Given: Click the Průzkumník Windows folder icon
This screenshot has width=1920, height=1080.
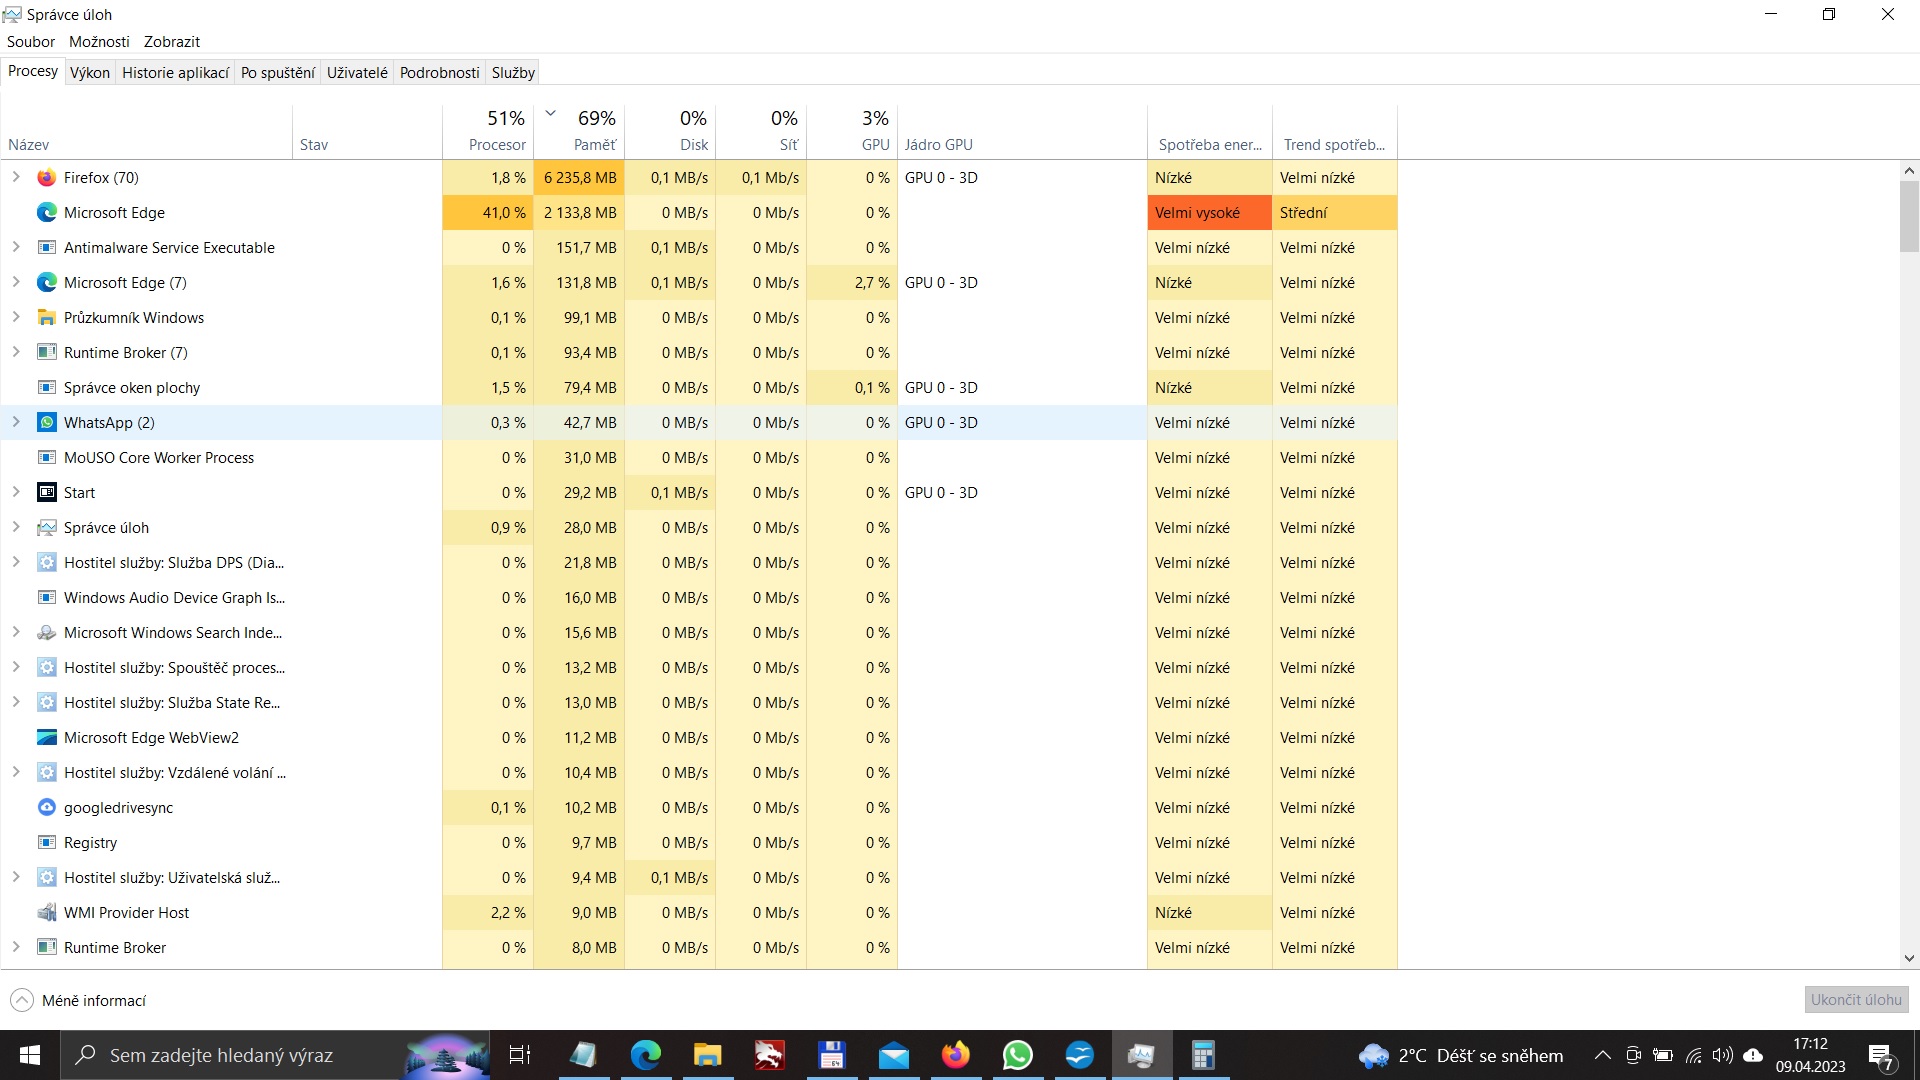Looking at the screenshot, I should click(46, 318).
